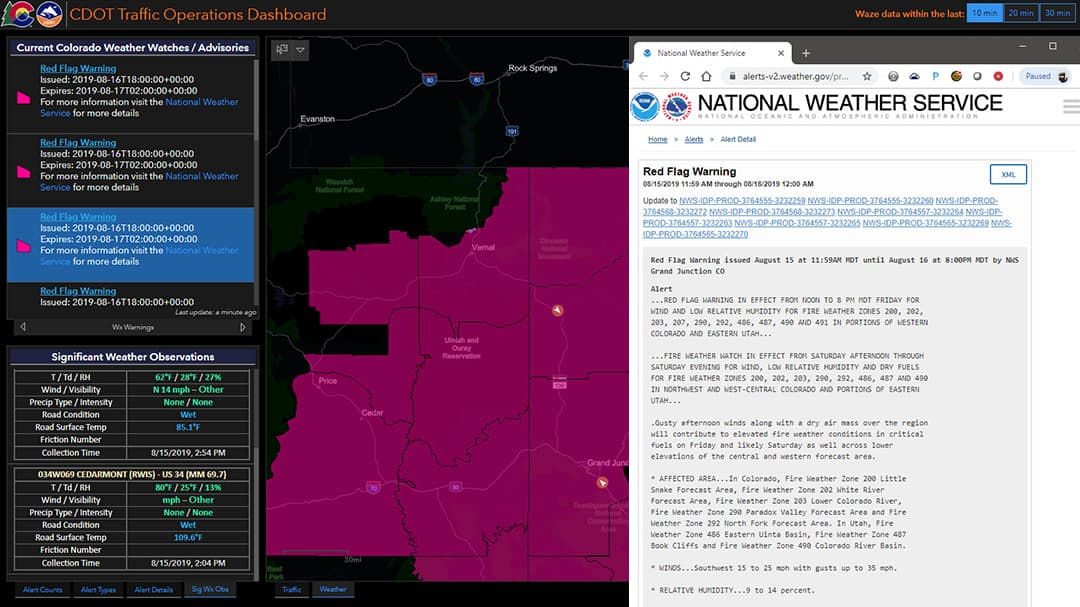Click the '85.1°F' road surface temp value

[x=188, y=427]
